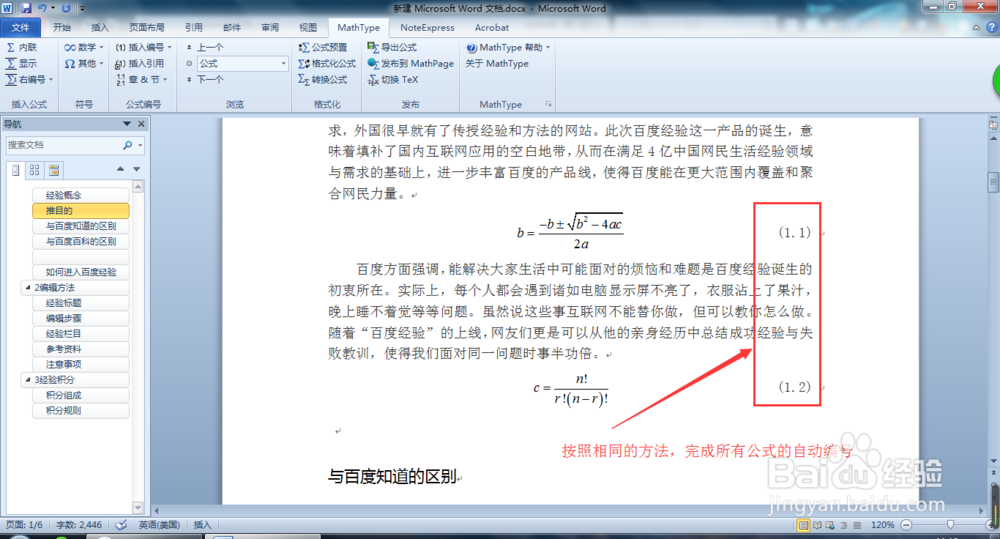Click 格式化公式 format equations
The width and height of the screenshot is (1000, 539).
[327, 63]
